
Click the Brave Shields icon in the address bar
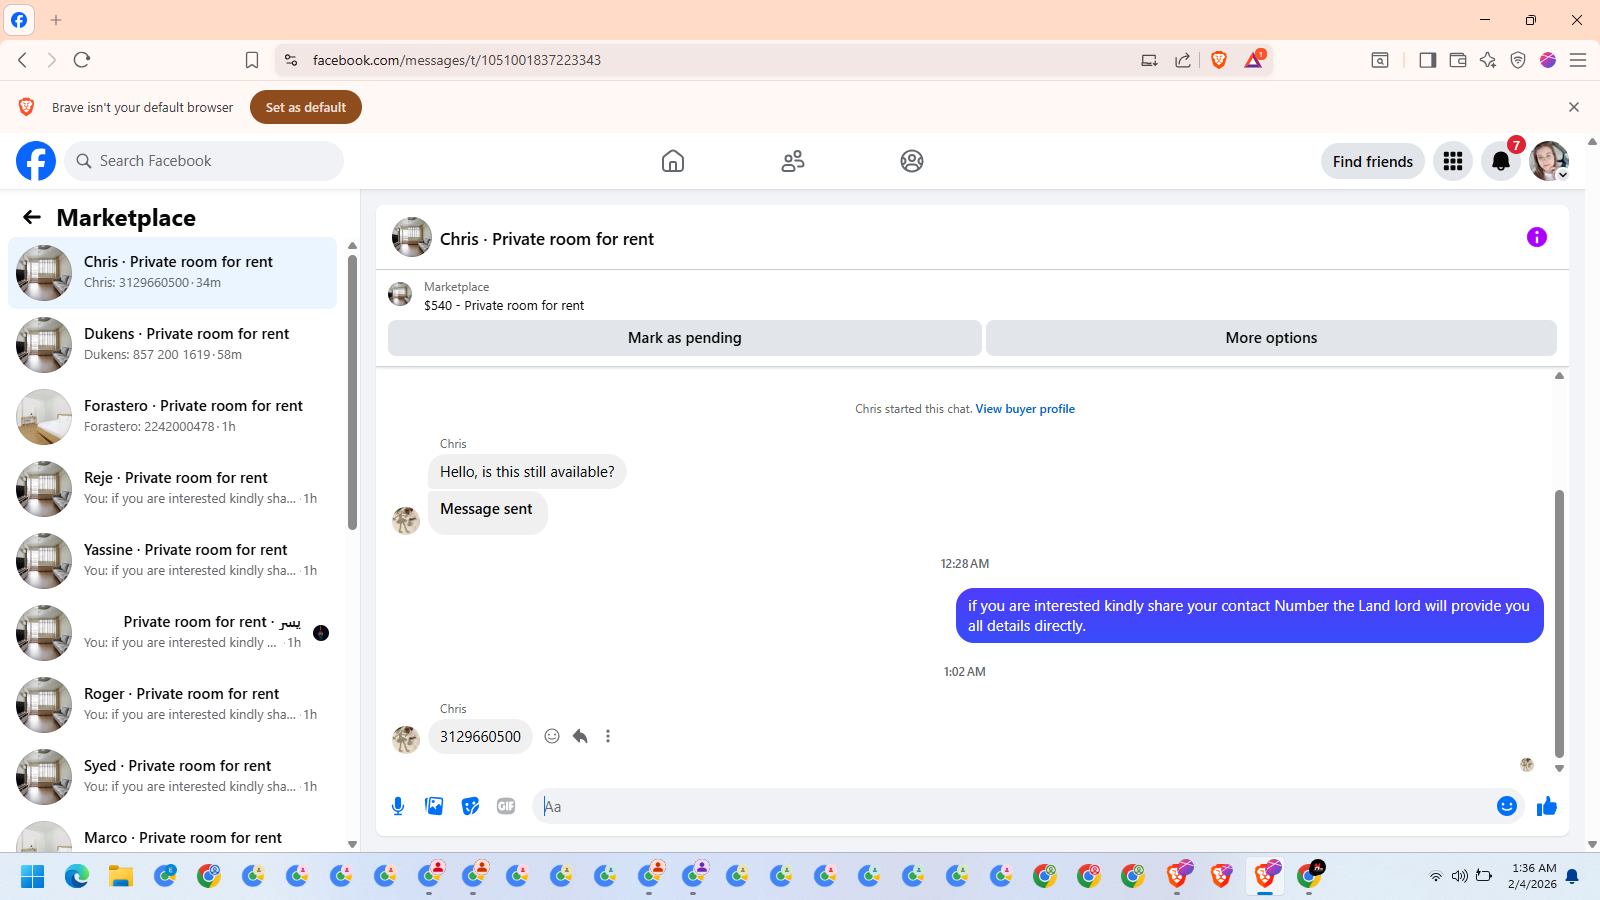1219,60
